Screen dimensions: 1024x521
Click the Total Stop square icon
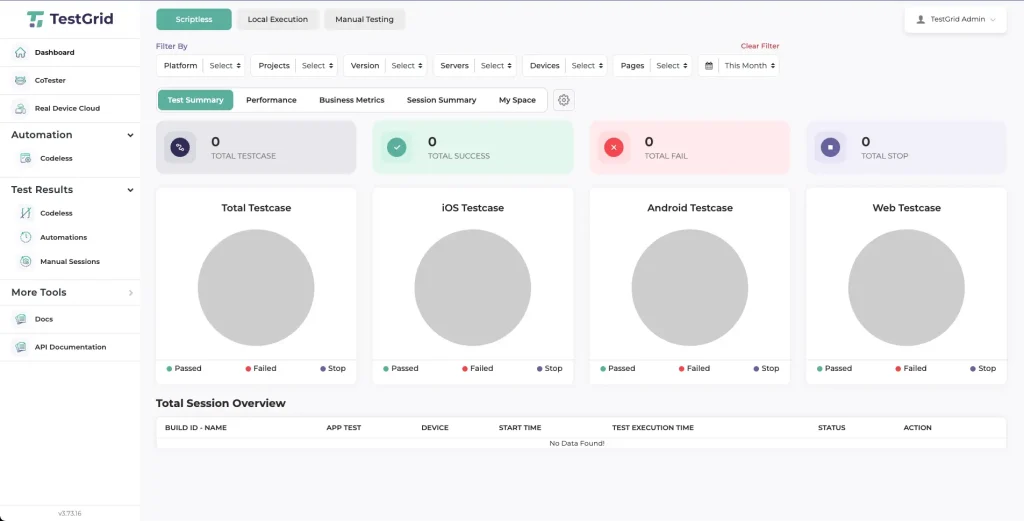tap(830, 148)
